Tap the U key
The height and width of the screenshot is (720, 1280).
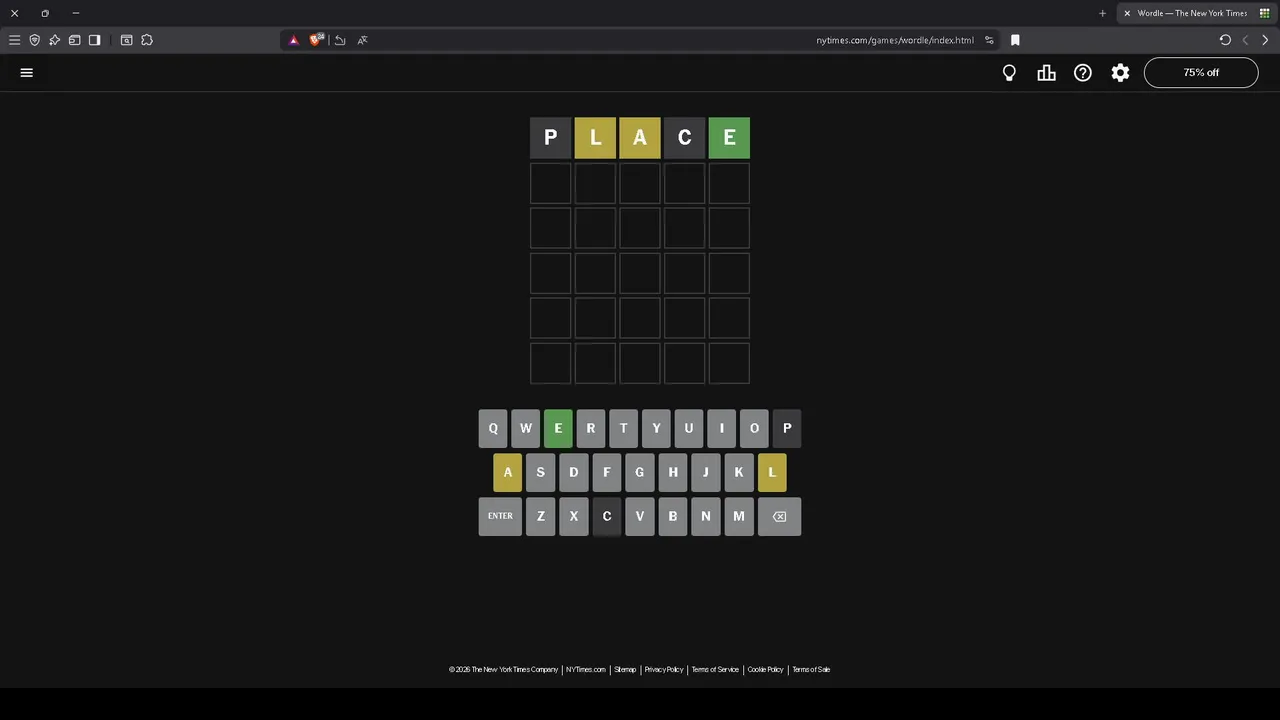[x=689, y=428]
